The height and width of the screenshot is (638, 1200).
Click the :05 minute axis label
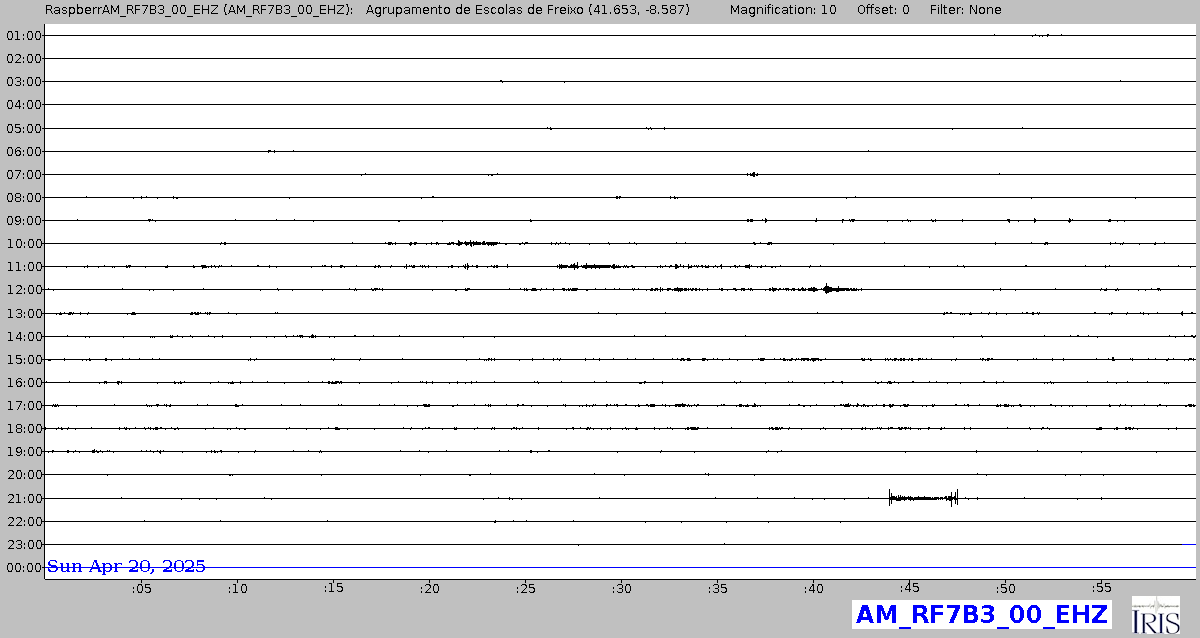point(141,588)
